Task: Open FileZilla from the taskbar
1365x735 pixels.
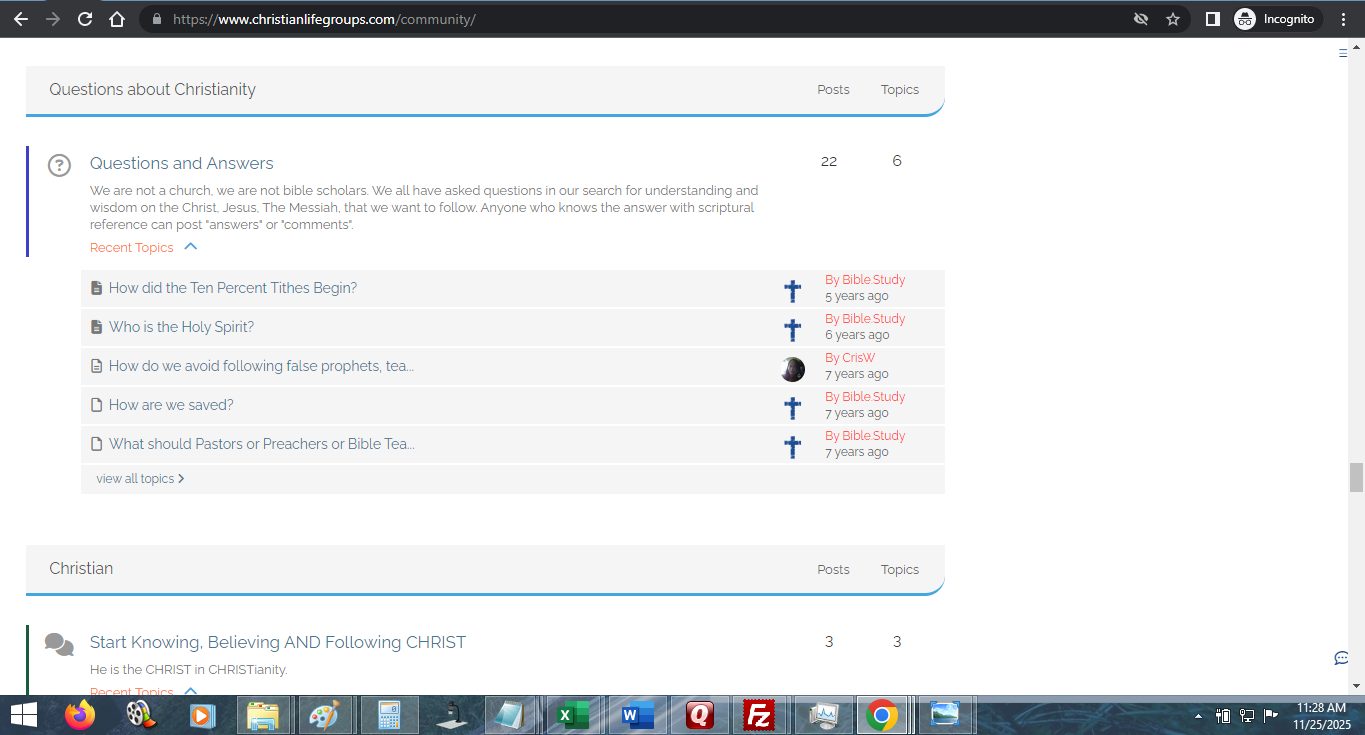Action: (x=760, y=715)
